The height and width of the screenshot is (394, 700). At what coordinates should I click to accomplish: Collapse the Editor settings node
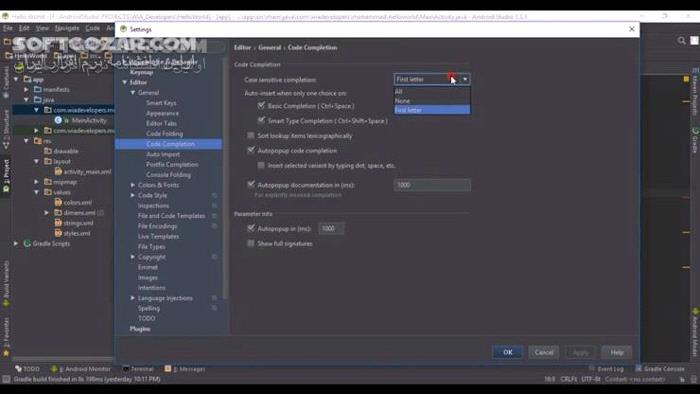pyautogui.click(x=125, y=83)
